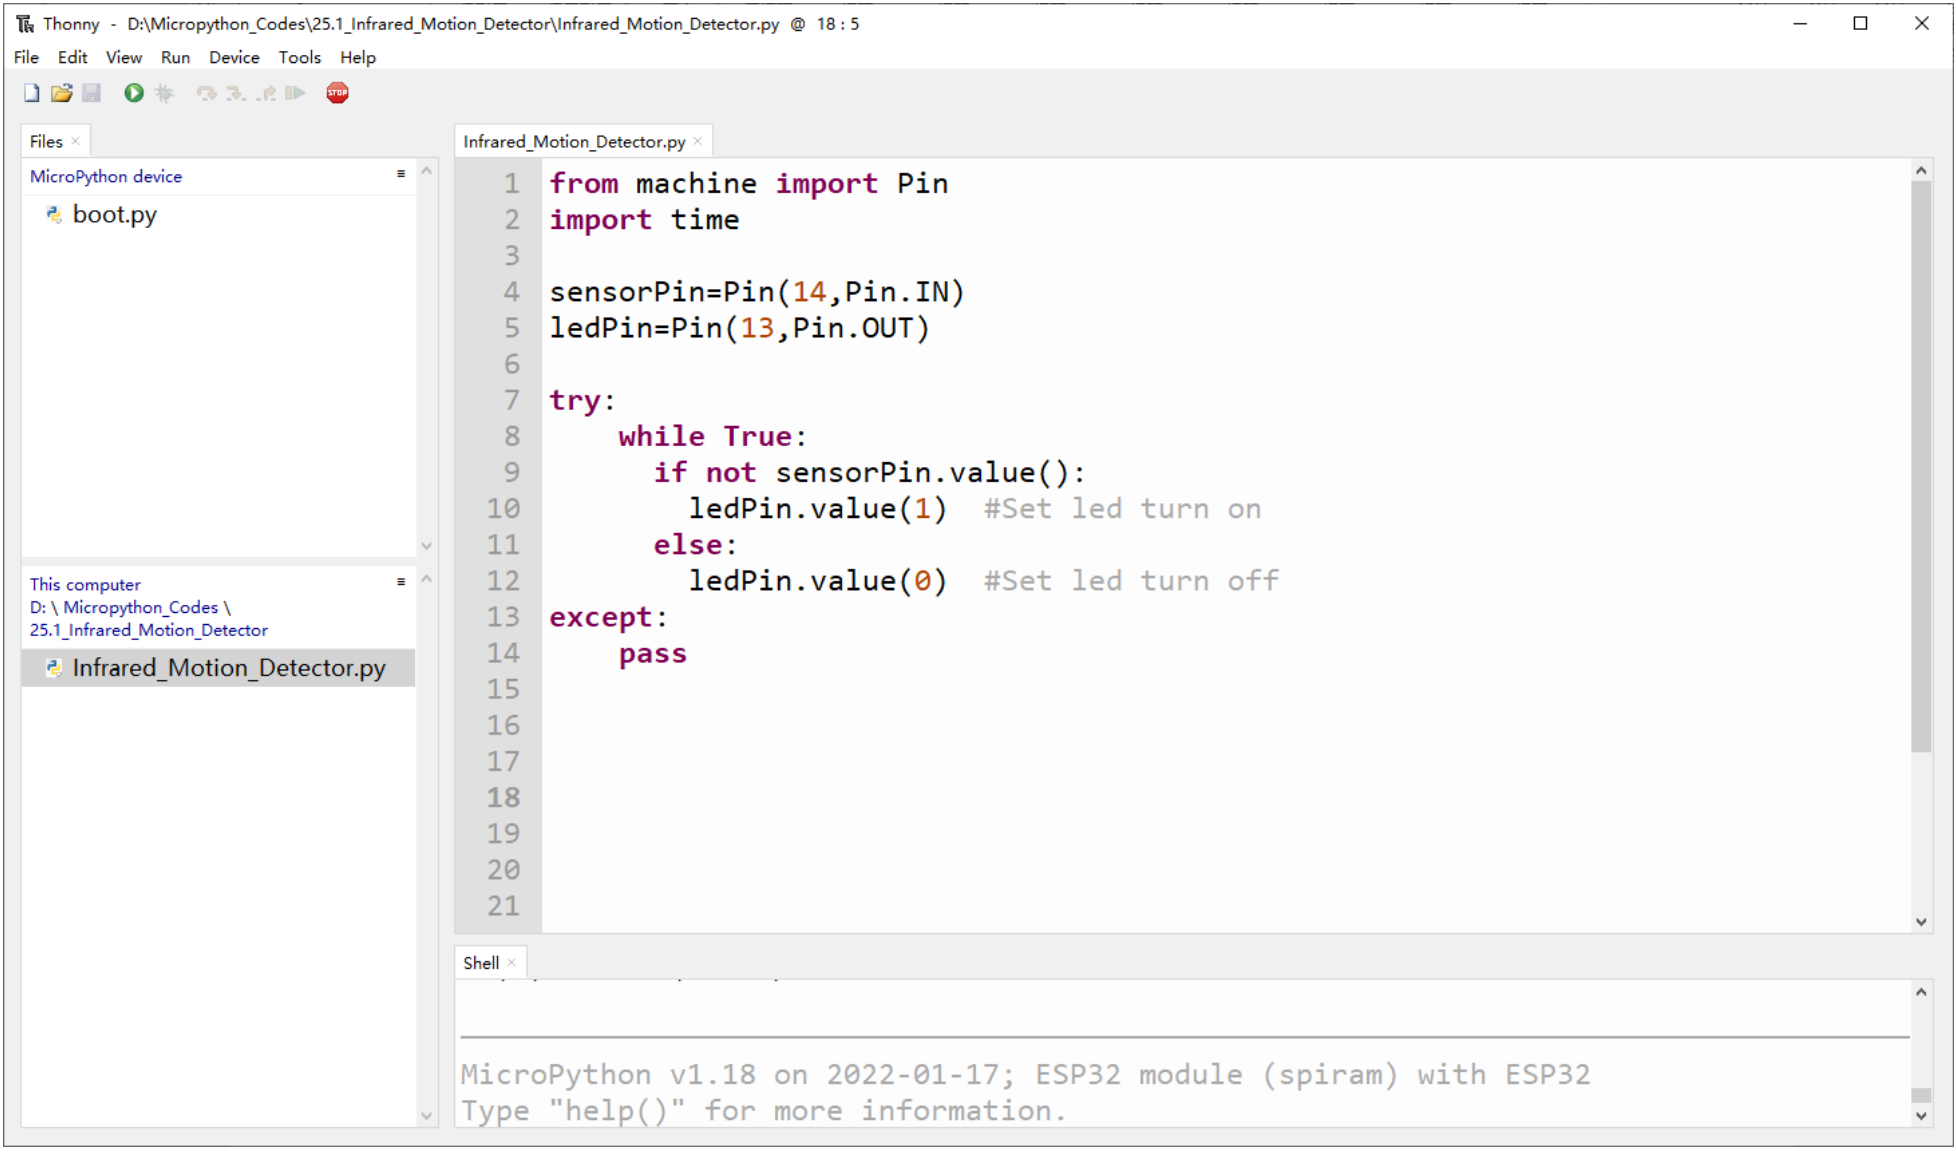Viewport: 1956px width, 1152px height.
Task: Save the file with the floppy disk icon
Action: (91, 93)
